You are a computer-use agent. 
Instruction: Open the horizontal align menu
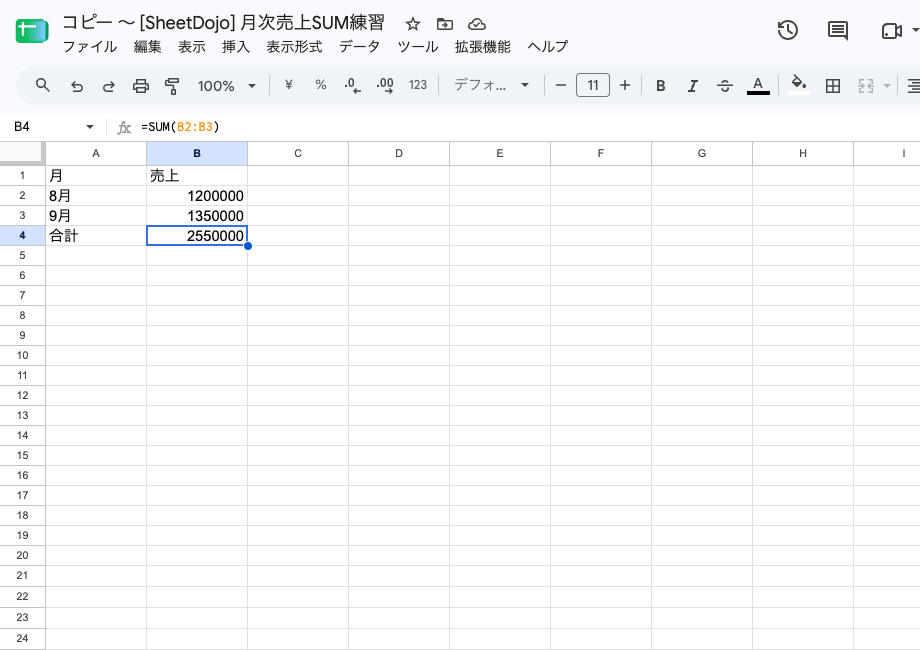(x=913, y=86)
